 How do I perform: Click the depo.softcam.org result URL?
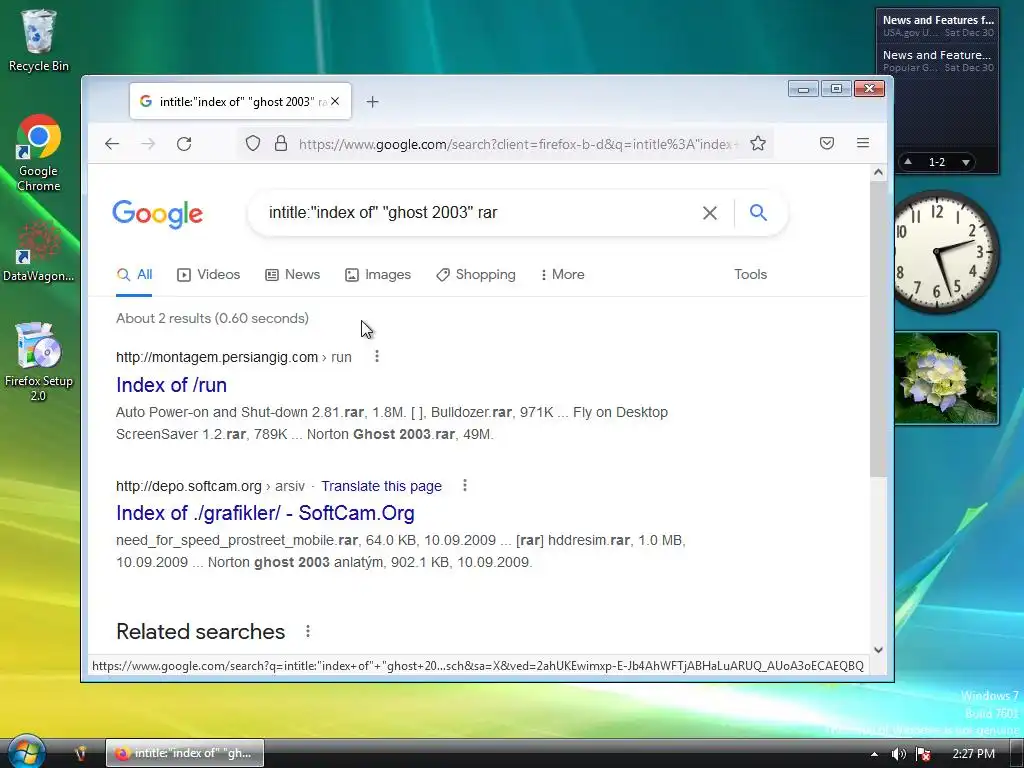210,486
